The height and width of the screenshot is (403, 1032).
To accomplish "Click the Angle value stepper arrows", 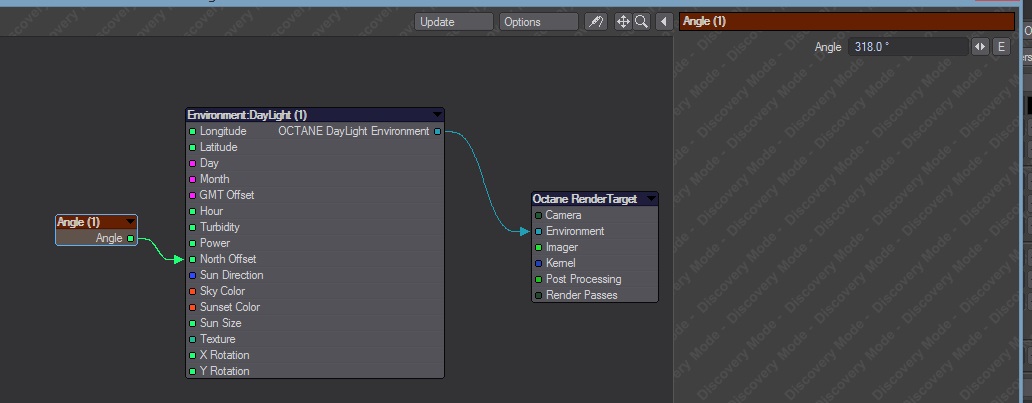I will (981, 47).
